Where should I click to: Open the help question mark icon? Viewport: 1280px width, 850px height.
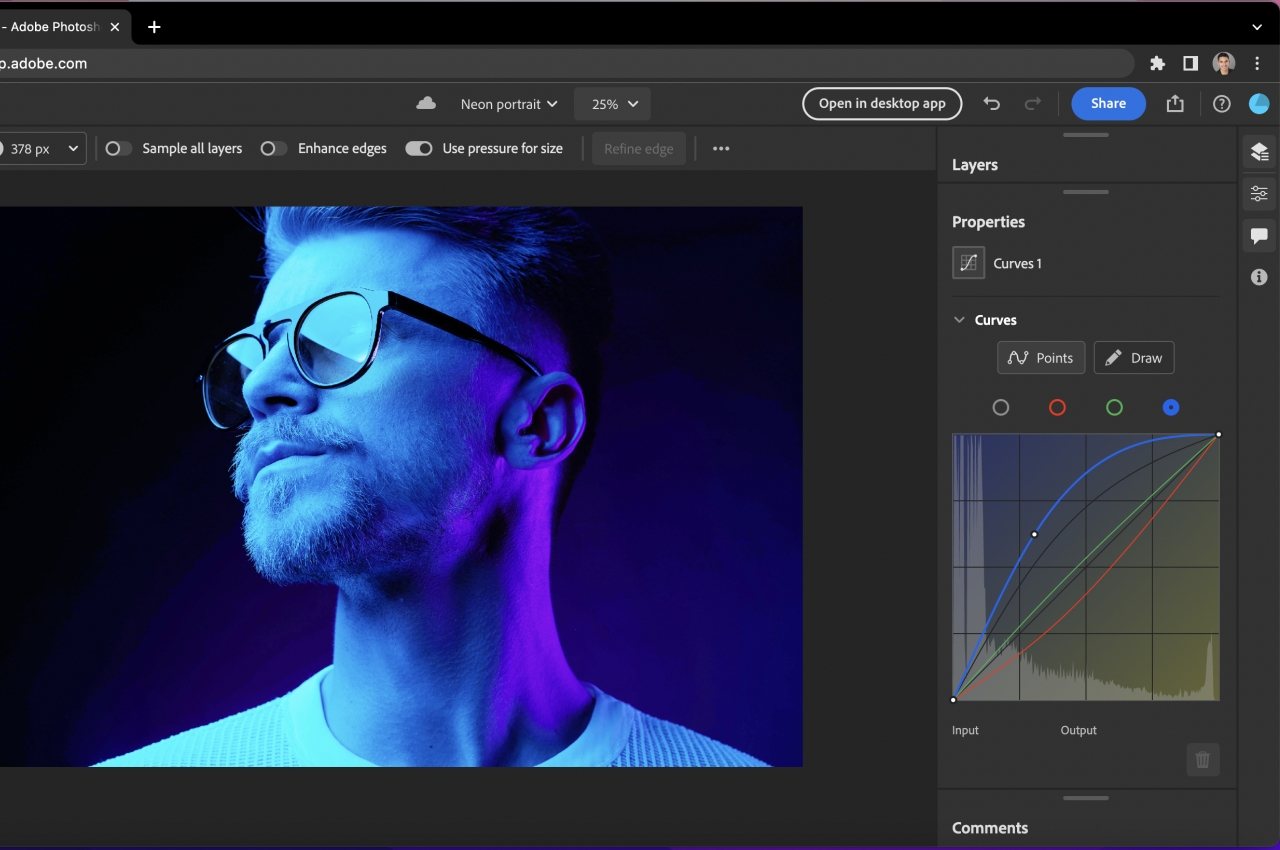(1221, 104)
